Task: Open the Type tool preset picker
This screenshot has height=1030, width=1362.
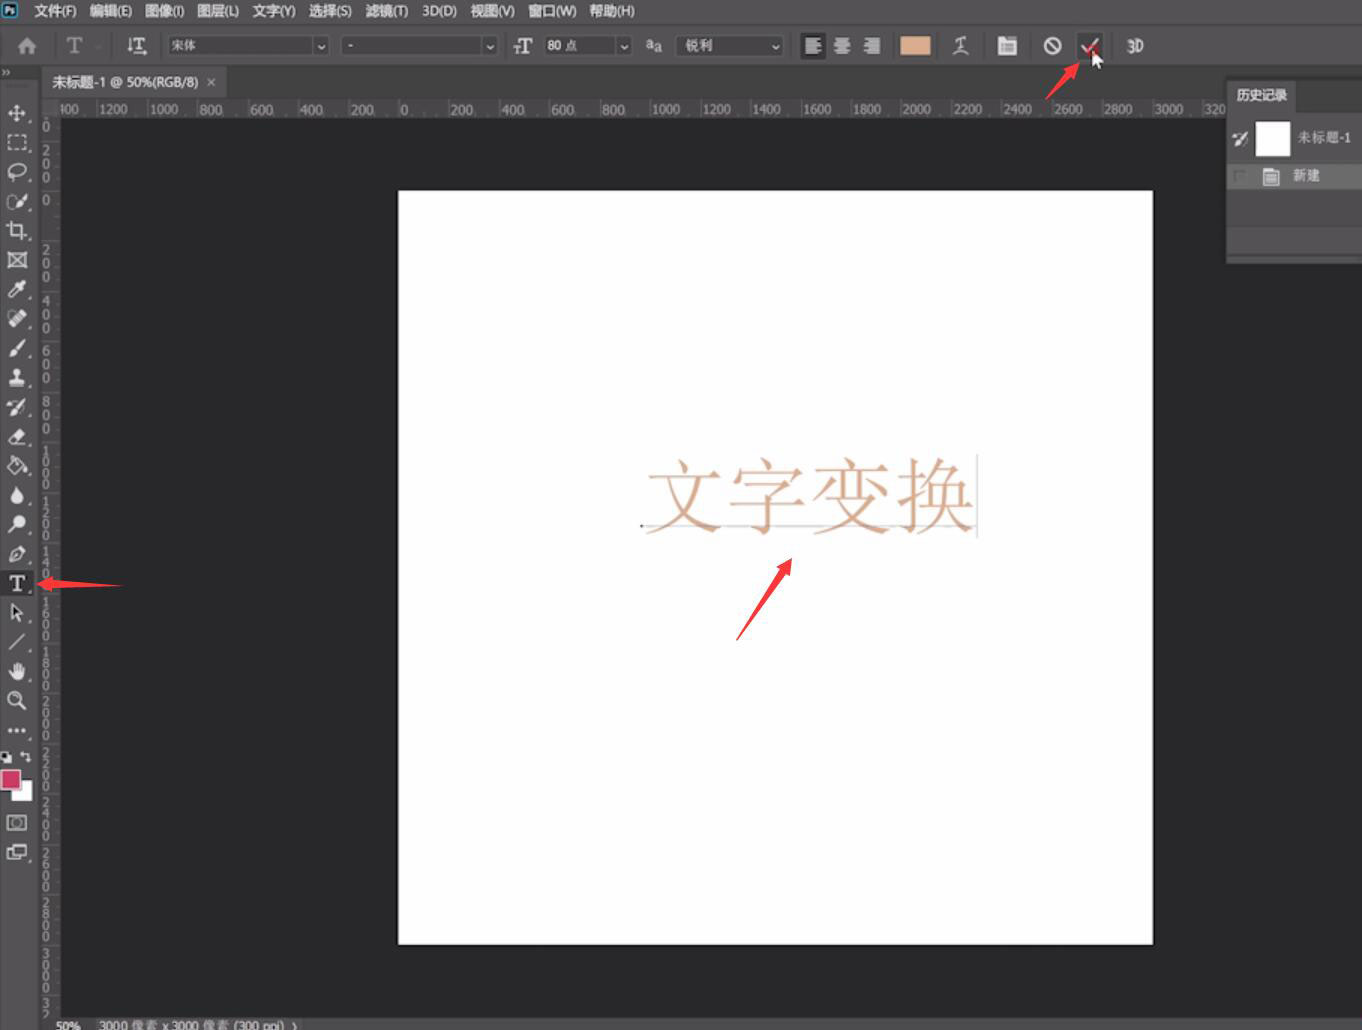Action: [80, 46]
